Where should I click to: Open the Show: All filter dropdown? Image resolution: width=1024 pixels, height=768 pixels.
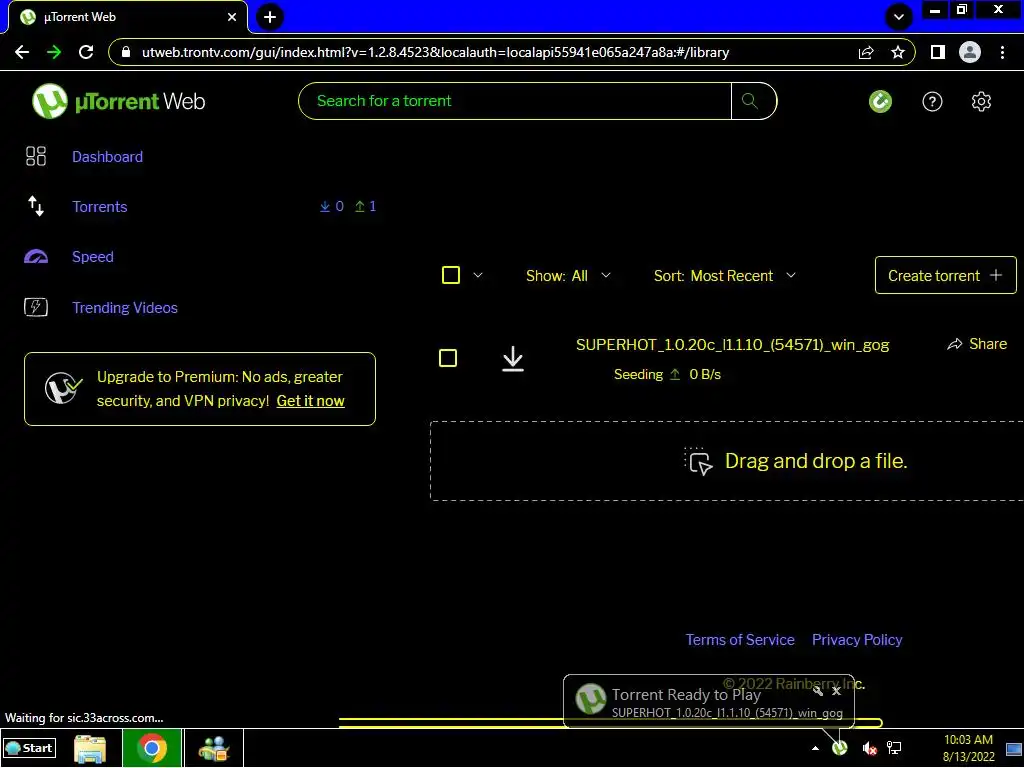click(568, 276)
